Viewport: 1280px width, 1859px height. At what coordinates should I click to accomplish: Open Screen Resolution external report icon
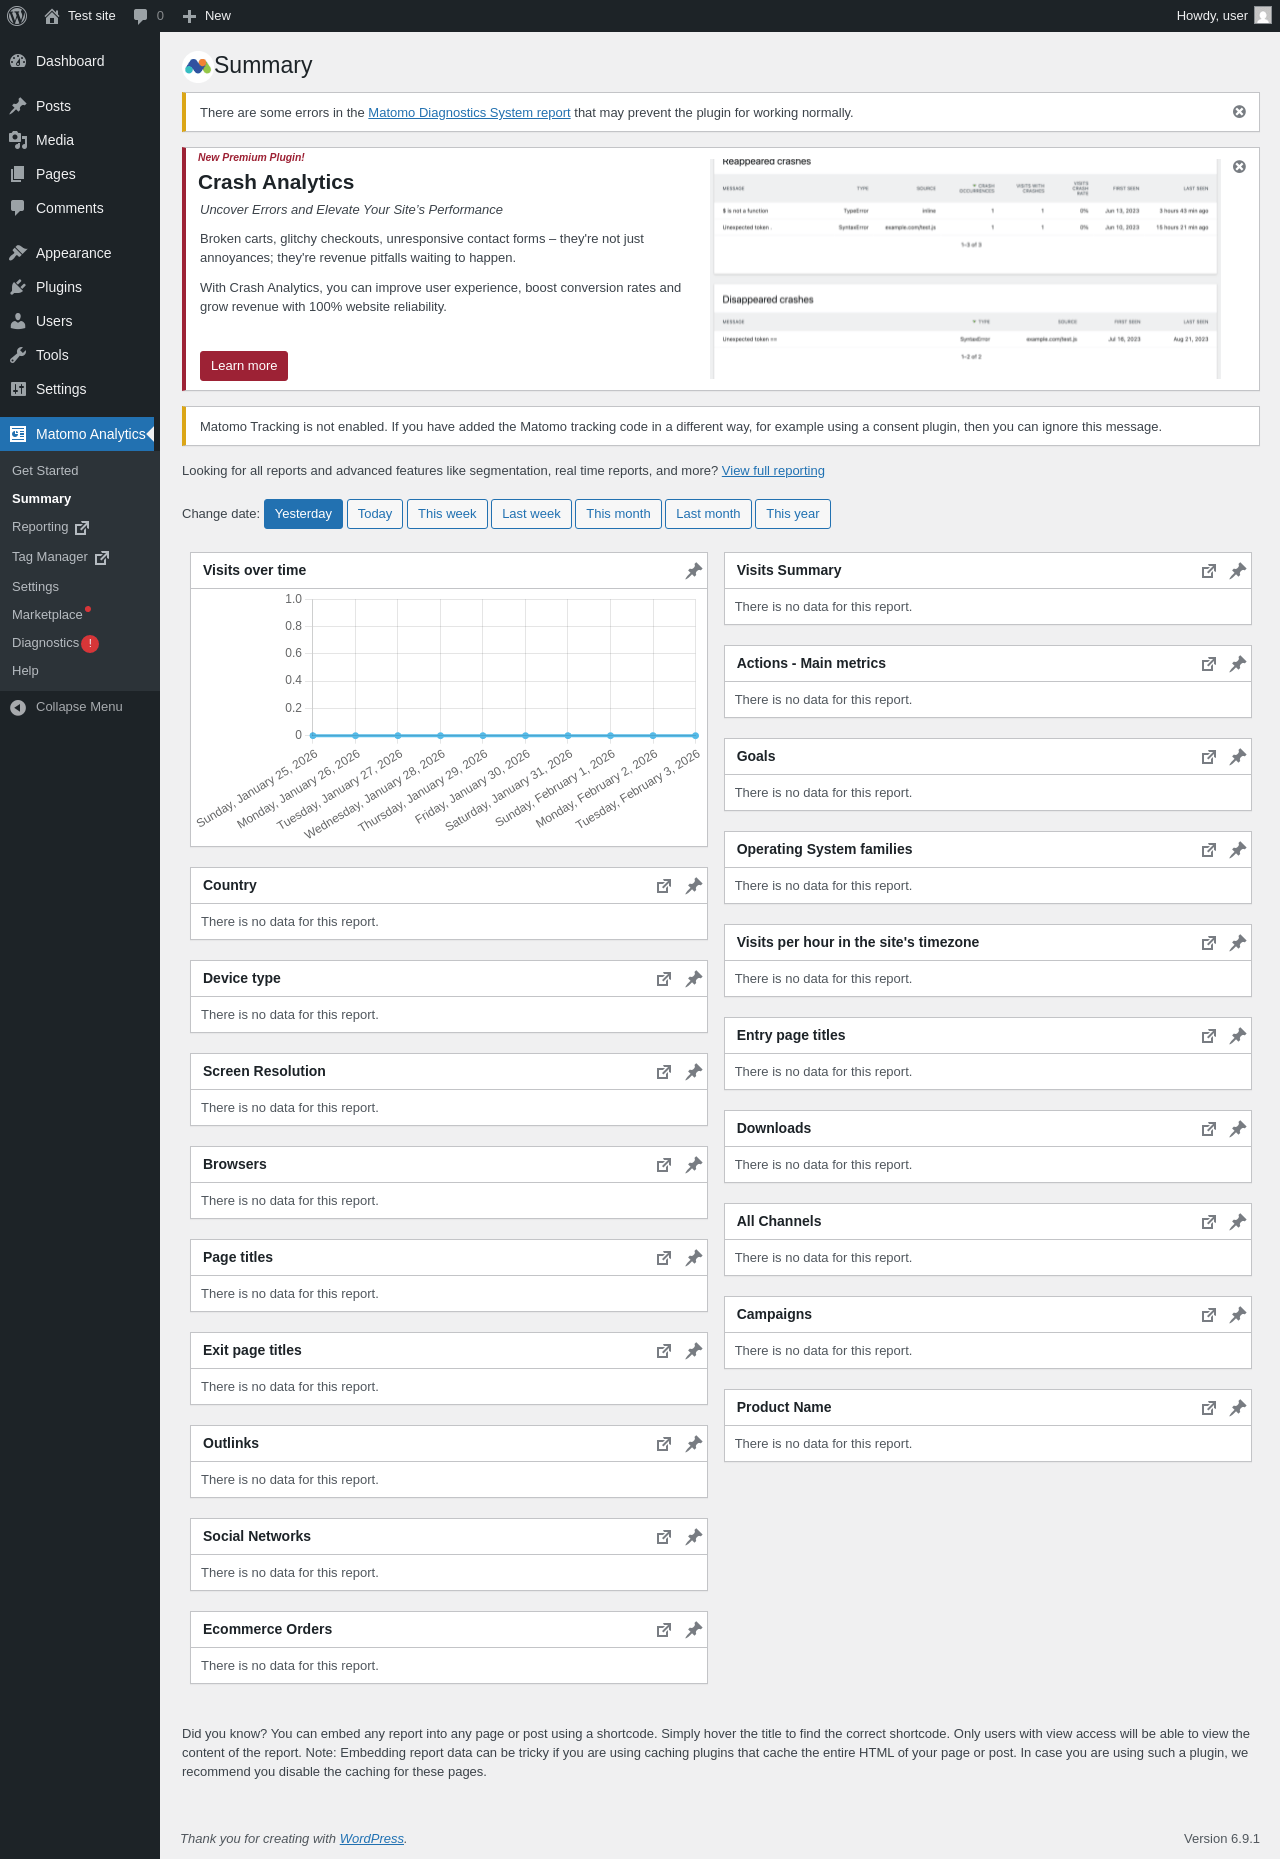(664, 1072)
